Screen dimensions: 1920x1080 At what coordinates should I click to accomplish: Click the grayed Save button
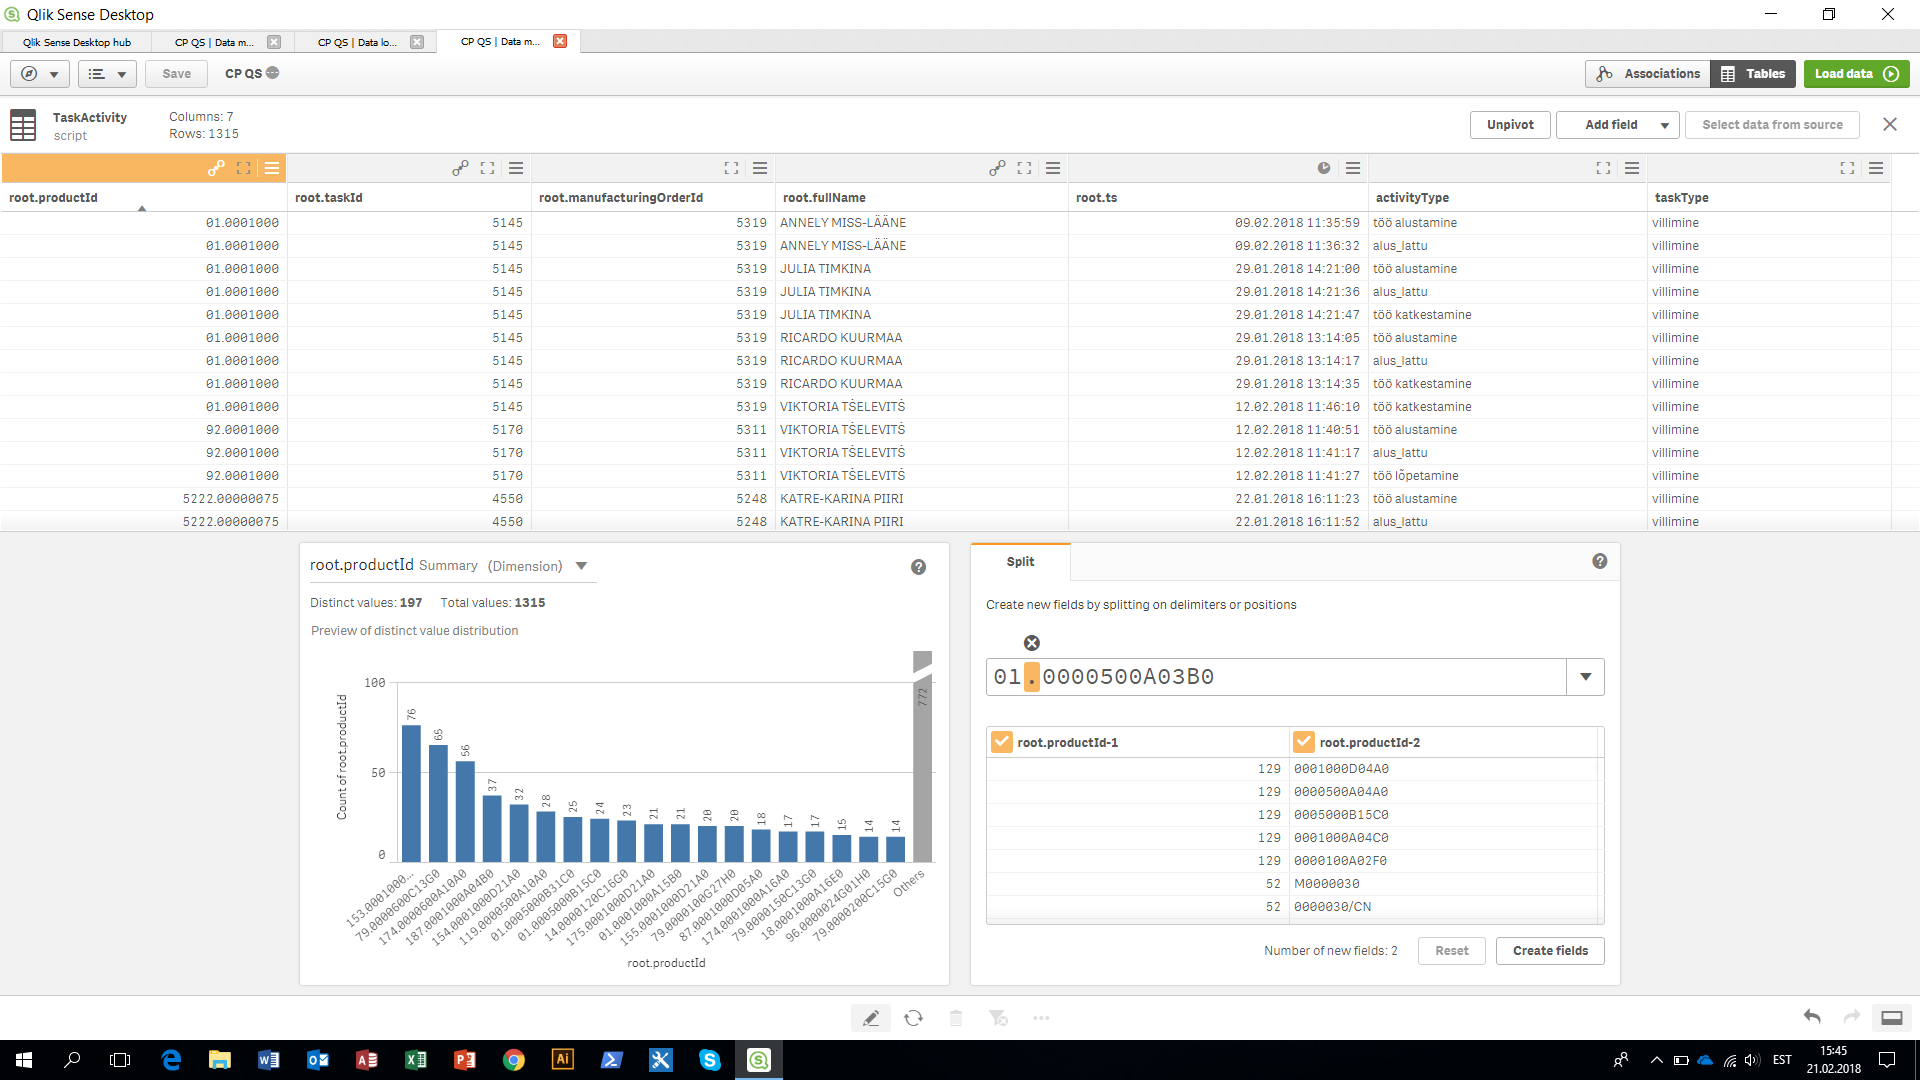177,74
